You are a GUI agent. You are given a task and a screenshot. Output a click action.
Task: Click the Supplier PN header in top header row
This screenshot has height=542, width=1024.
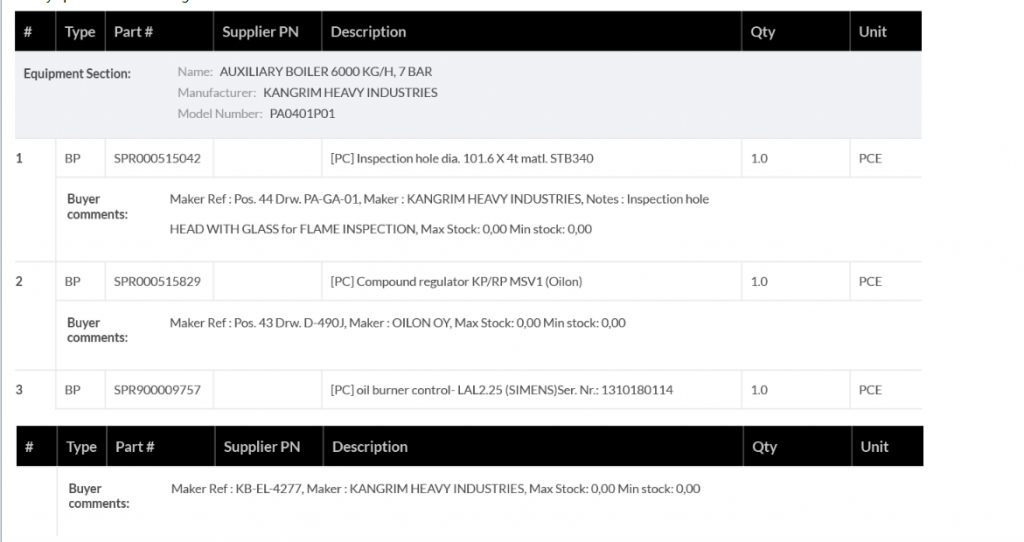point(260,32)
